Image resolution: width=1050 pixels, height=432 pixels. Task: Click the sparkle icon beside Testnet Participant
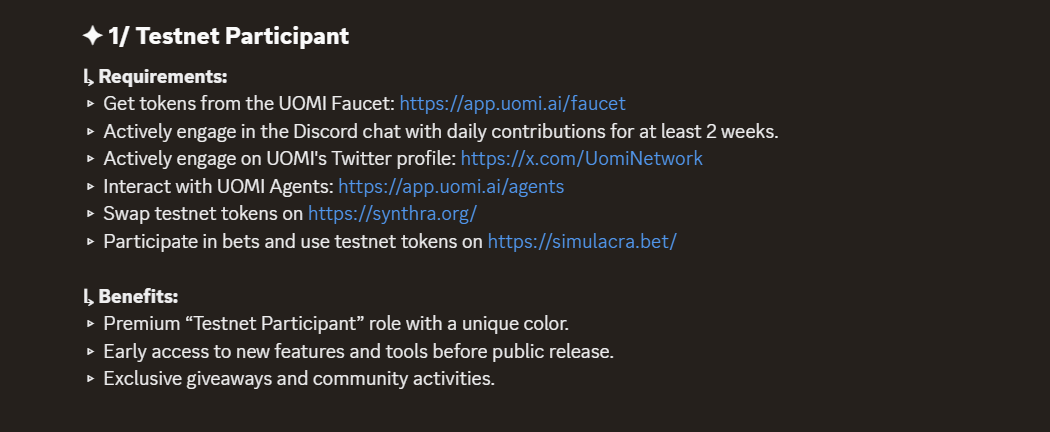point(92,35)
